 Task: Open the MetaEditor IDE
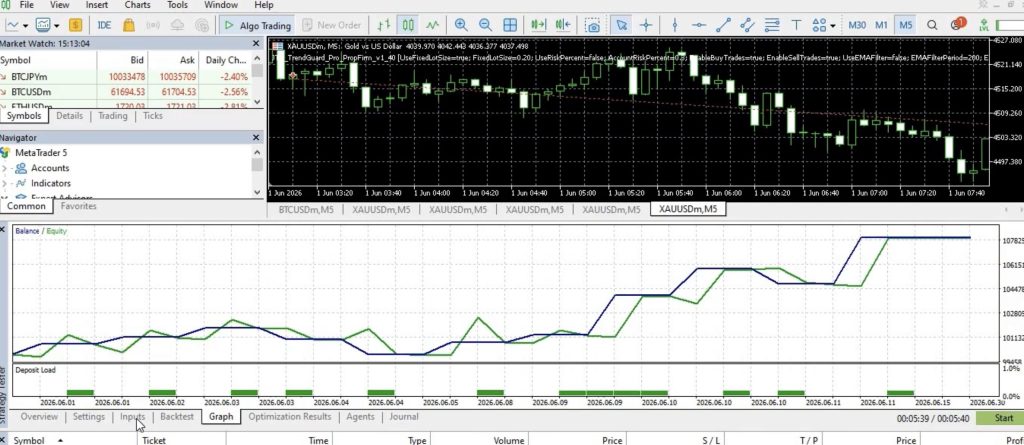click(x=104, y=25)
